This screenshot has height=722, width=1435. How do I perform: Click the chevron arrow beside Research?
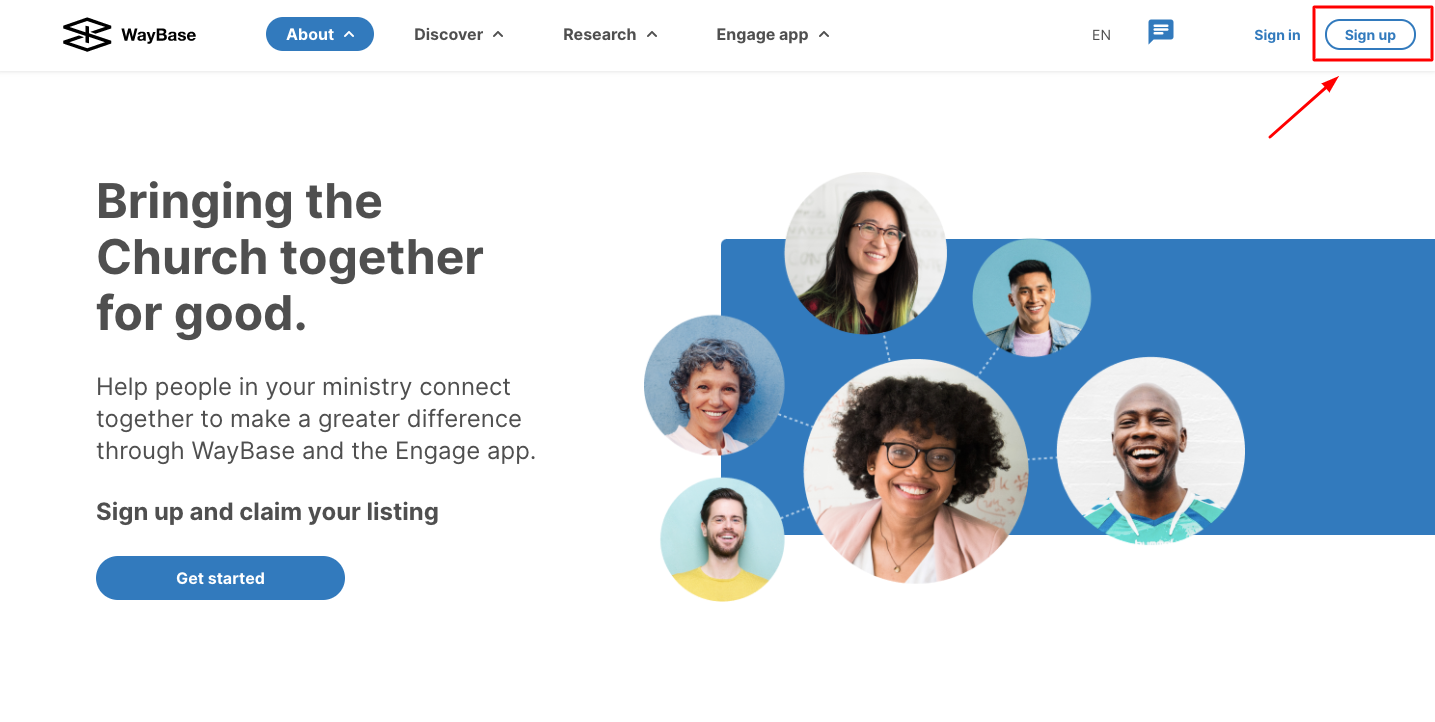(652, 34)
